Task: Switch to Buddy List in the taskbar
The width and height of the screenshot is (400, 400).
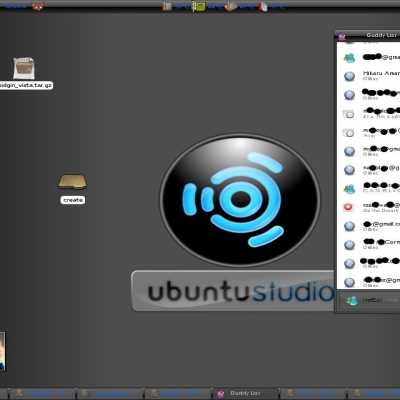Action: coord(245,394)
